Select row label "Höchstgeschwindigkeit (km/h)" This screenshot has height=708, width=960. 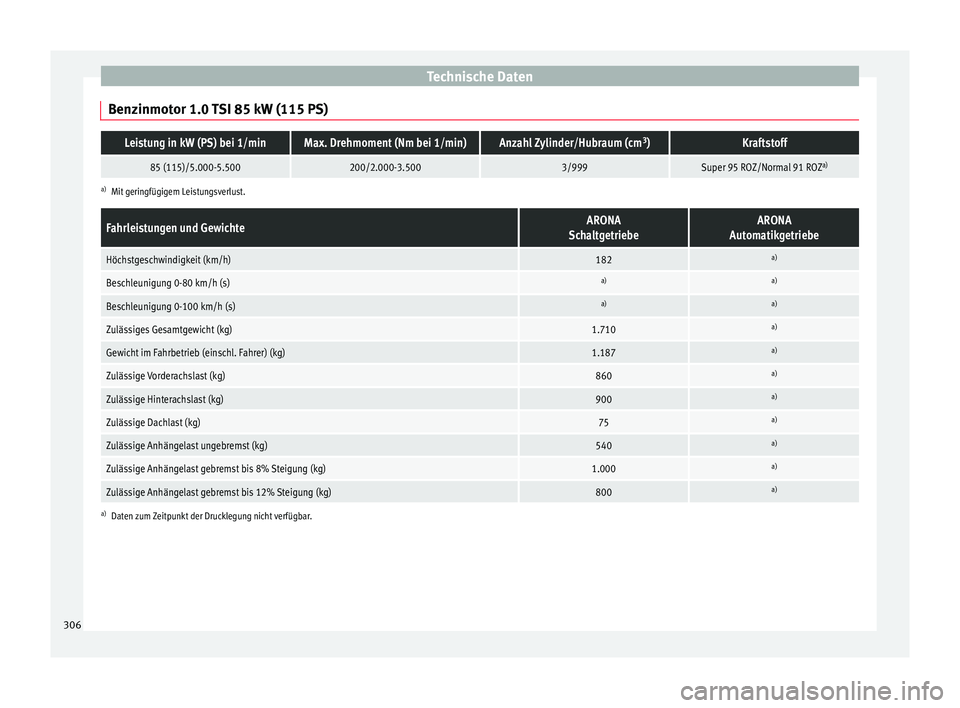168,260
